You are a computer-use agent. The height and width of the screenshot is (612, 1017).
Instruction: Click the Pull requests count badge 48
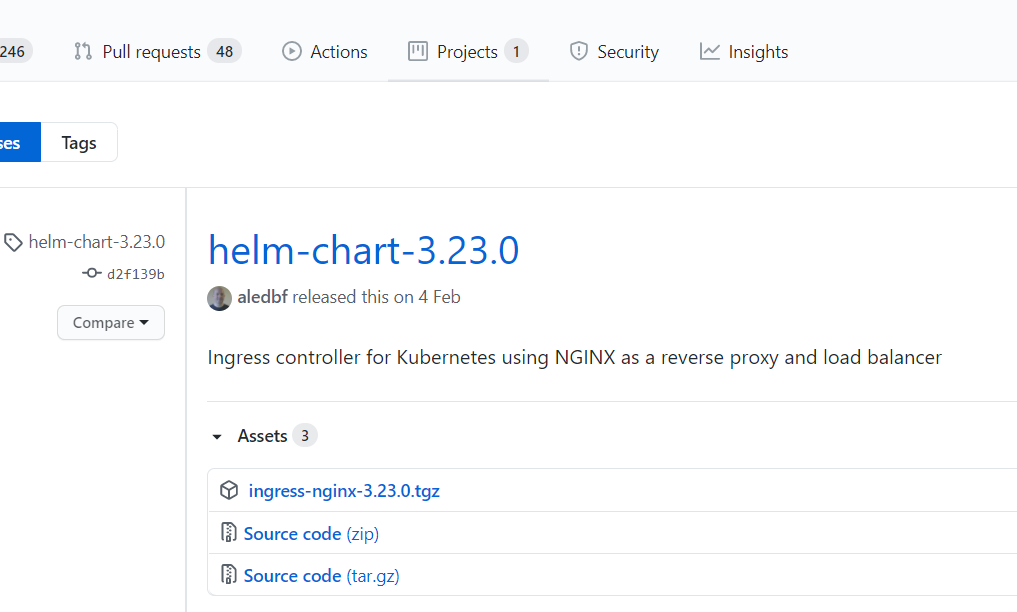pos(224,51)
